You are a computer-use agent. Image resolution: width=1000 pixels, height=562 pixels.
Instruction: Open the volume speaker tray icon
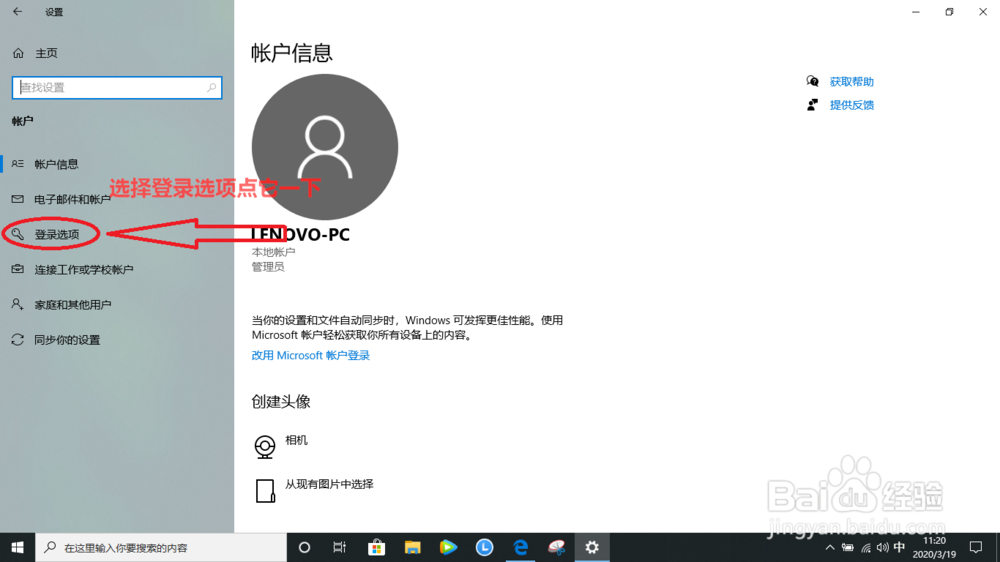(883, 547)
